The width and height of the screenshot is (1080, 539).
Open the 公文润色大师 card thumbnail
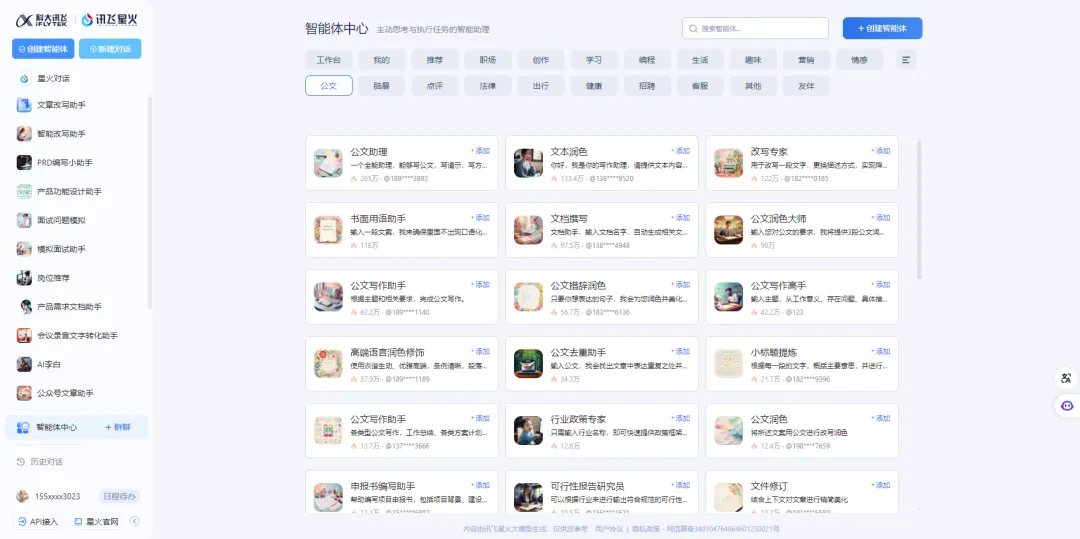(729, 230)
